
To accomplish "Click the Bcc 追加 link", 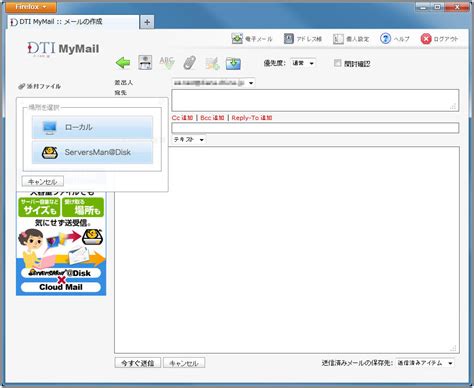I will click(212, 118).
